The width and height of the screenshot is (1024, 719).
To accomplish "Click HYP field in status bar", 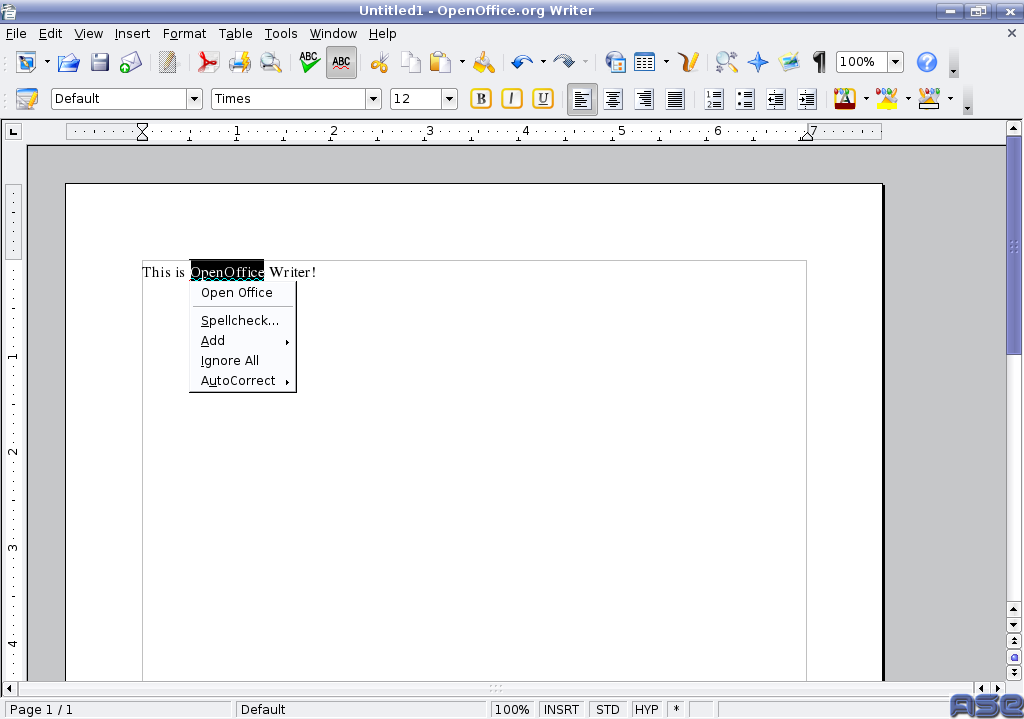I will tap(647, 709).
